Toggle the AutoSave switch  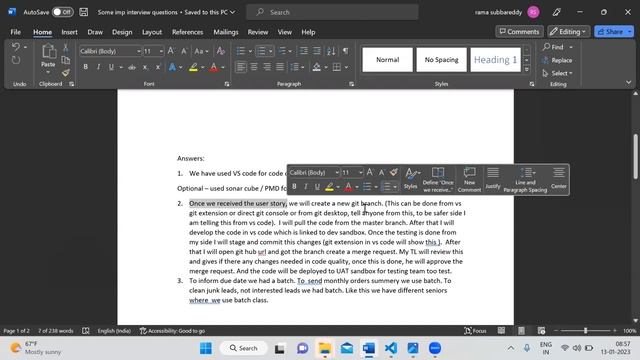(x=62, y=12)
